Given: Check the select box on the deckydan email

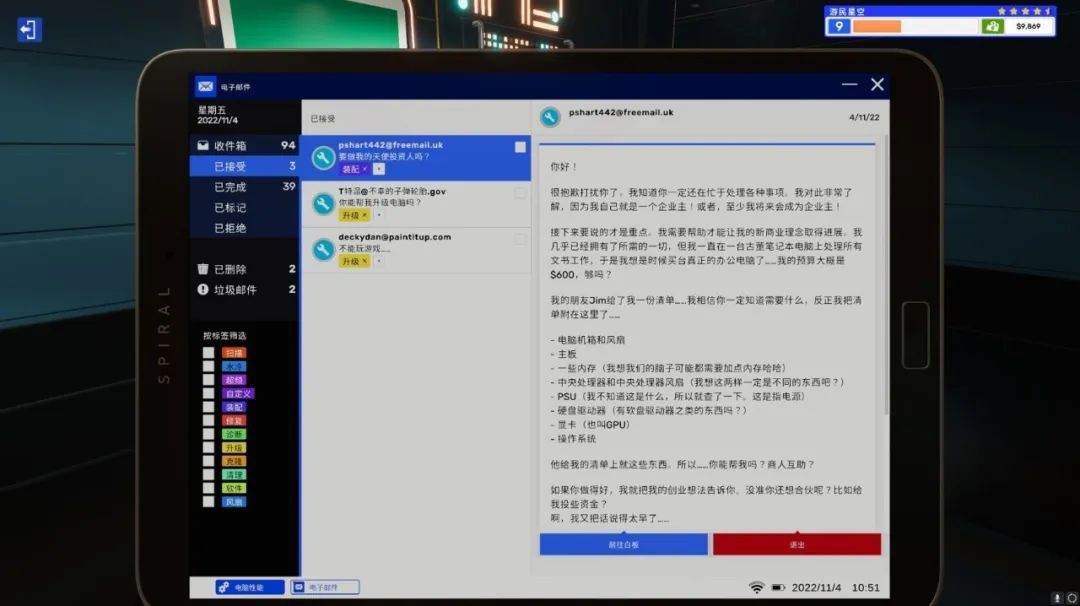Looking at the screenshot, I should click(520, 239).
